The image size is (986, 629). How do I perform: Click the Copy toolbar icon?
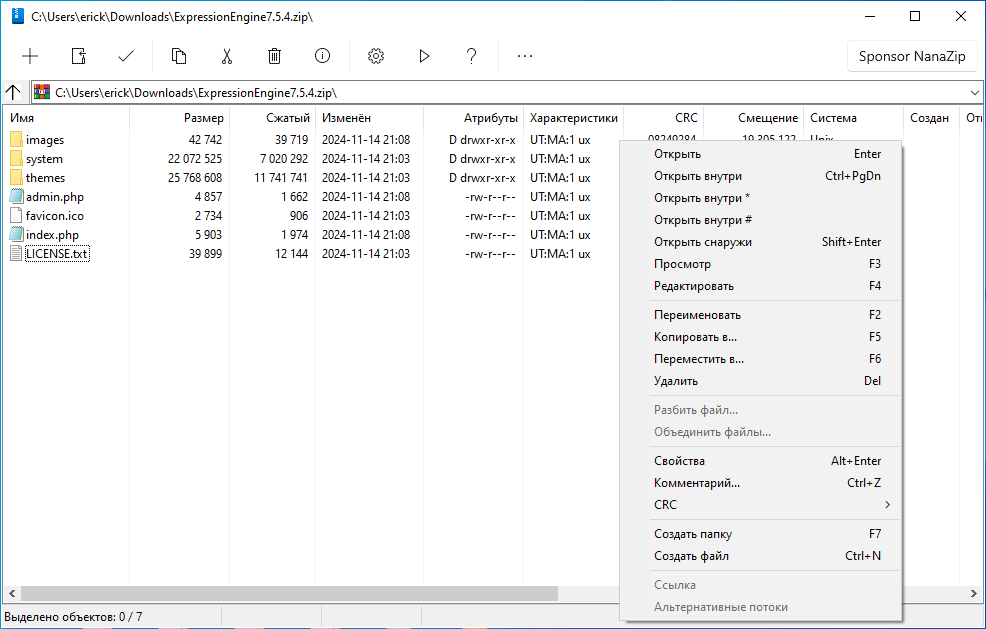[179, 56]
